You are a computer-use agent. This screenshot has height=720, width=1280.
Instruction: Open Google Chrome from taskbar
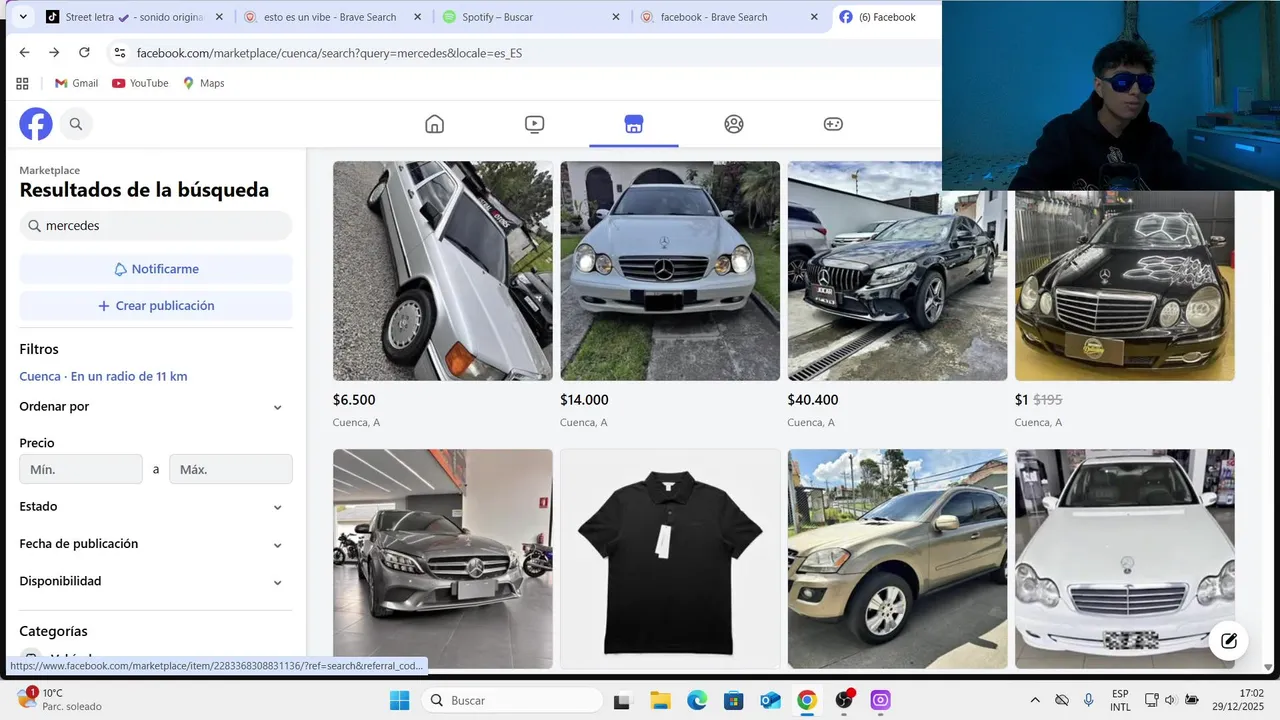[x=807, y=700]
